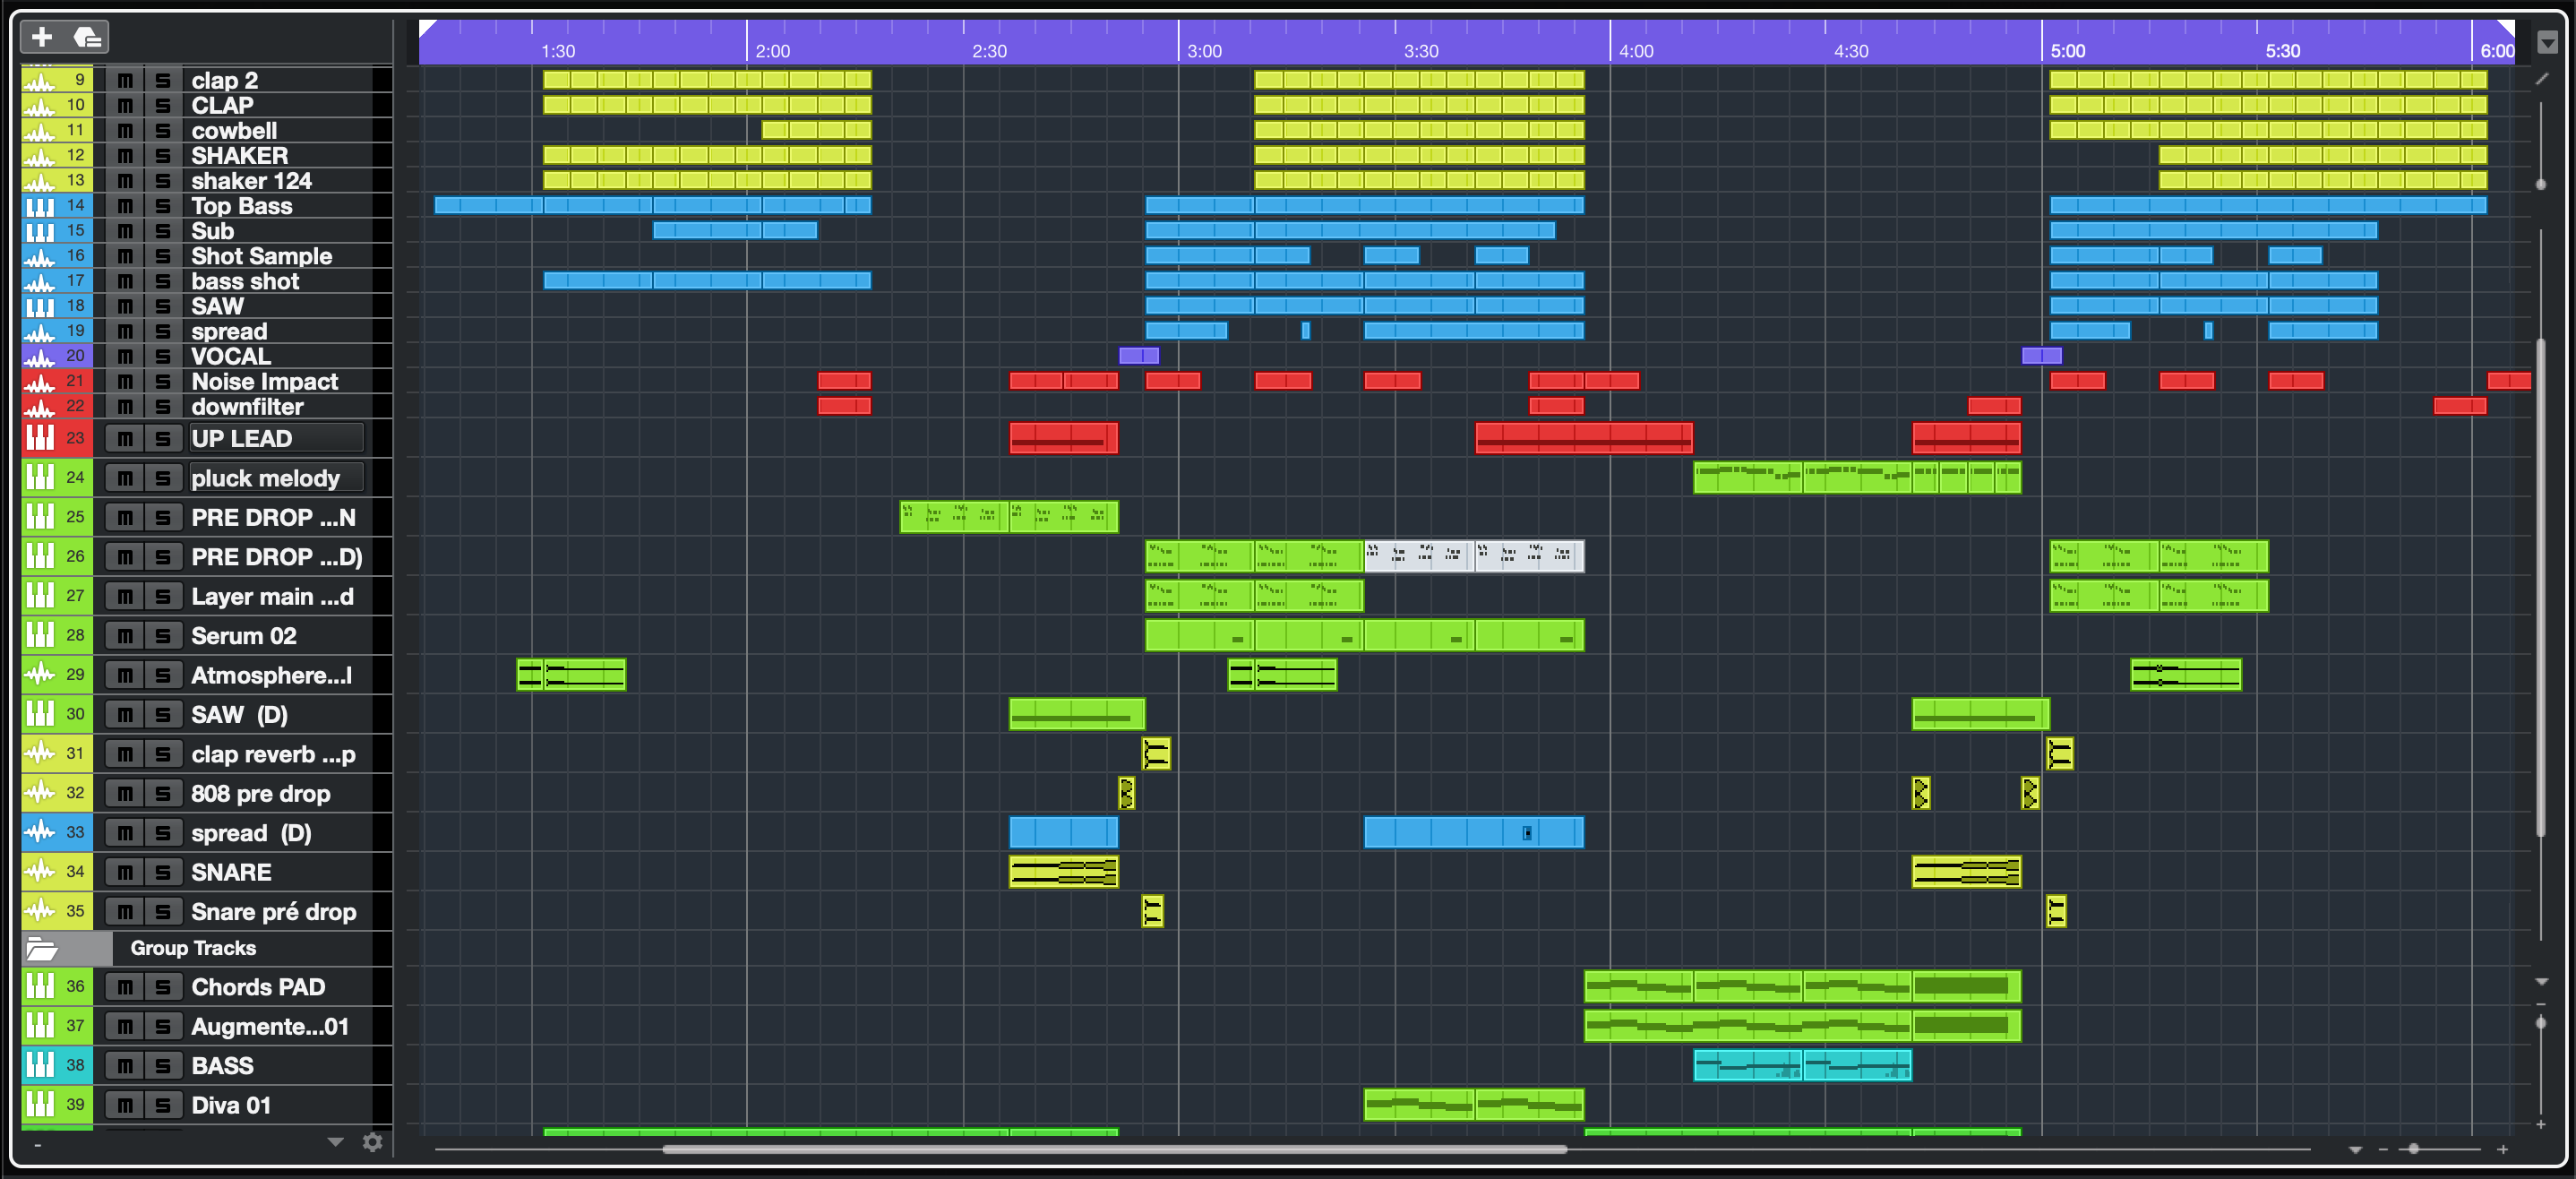The width and height of the screenshot is (2576, 1179).
Task: Select the BASS instrument track icon
Action: [x=39, y=1065]
